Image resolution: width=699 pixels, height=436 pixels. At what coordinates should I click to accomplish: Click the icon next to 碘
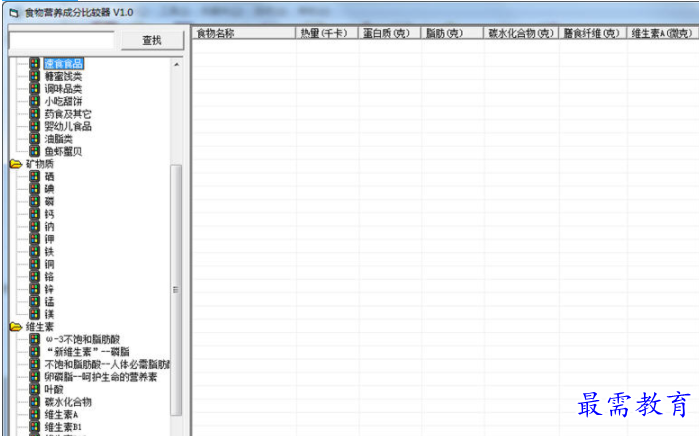tap(35, 189)
